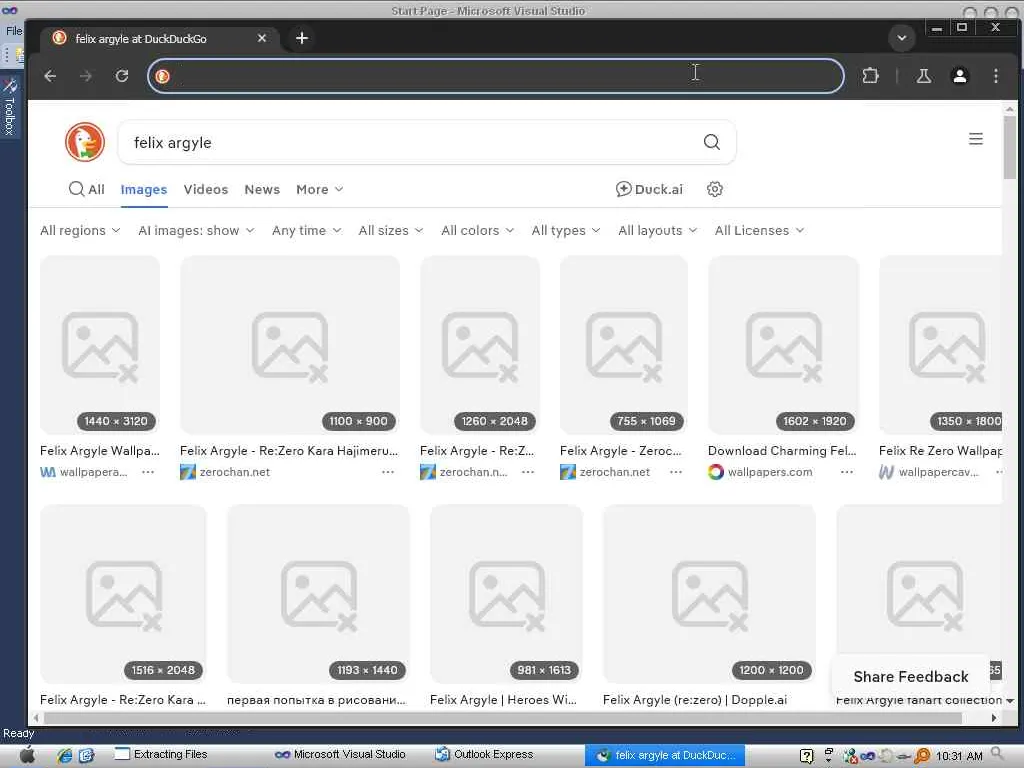Click the browser address bar
The image size is (1024, 768).
[496, 76]
